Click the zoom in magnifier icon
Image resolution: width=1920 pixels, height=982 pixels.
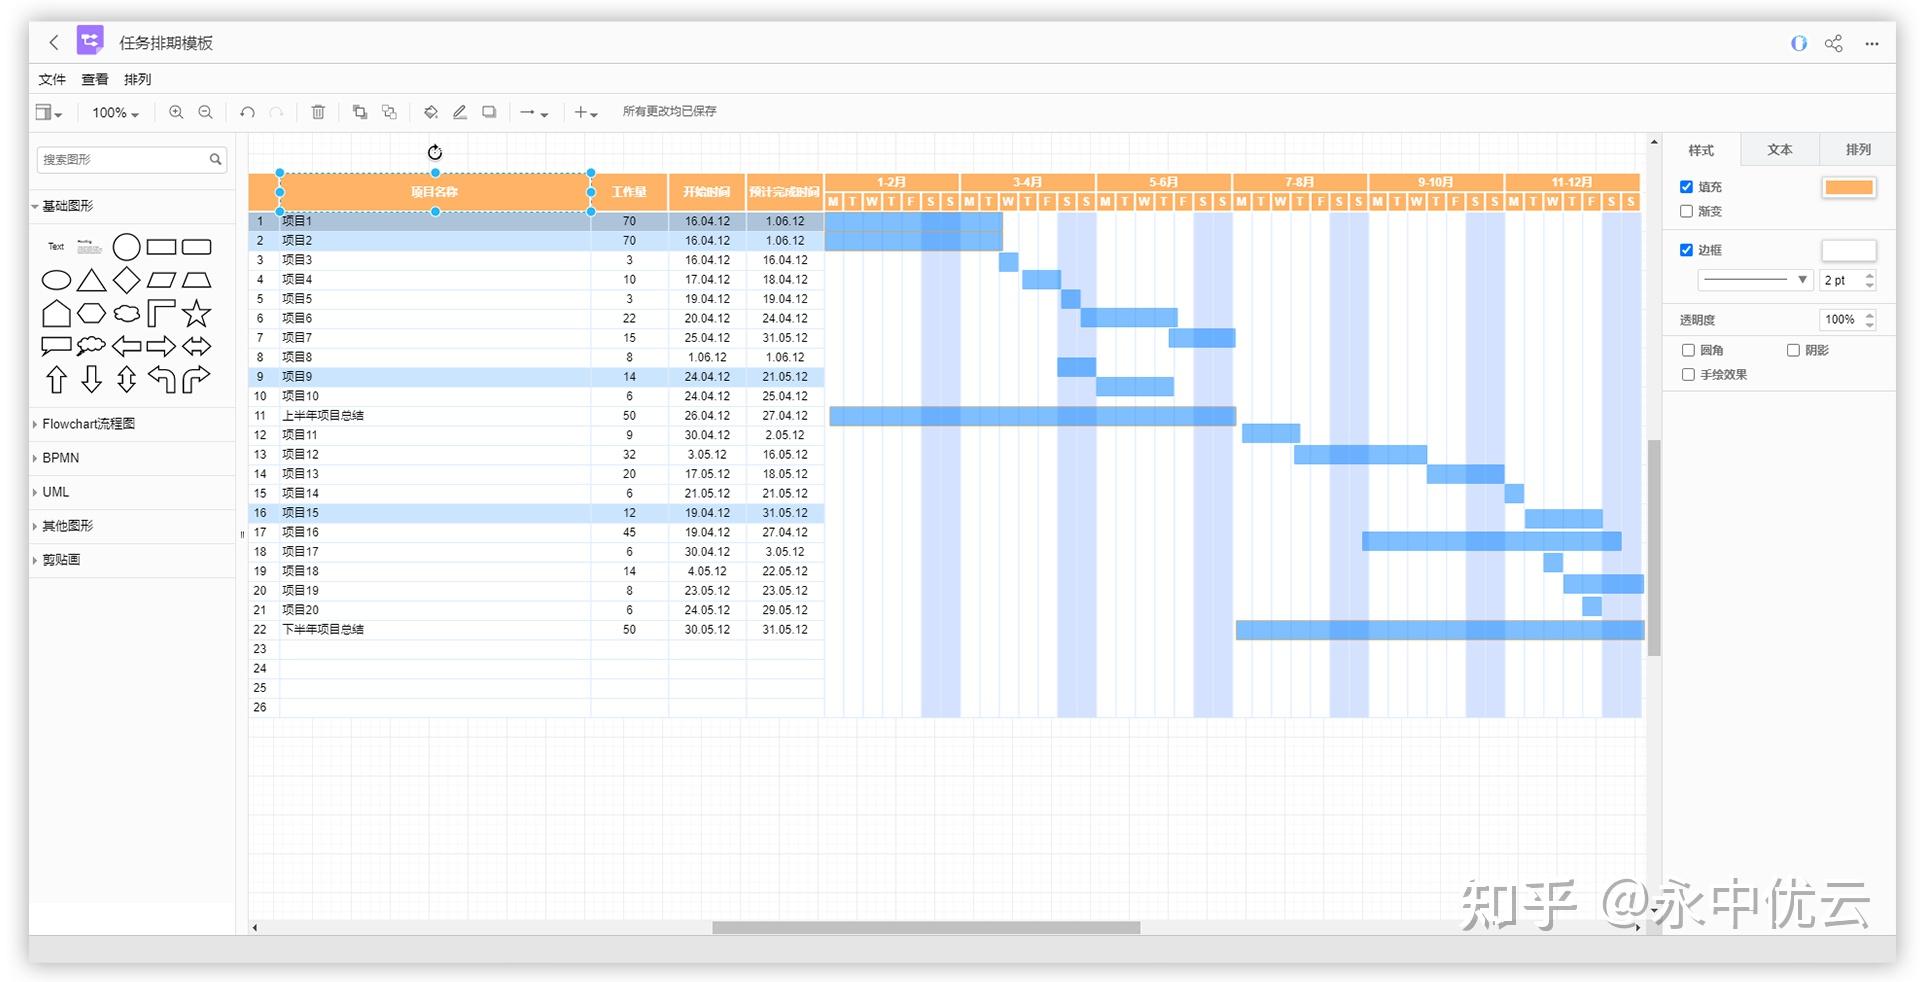coord(176,112)
